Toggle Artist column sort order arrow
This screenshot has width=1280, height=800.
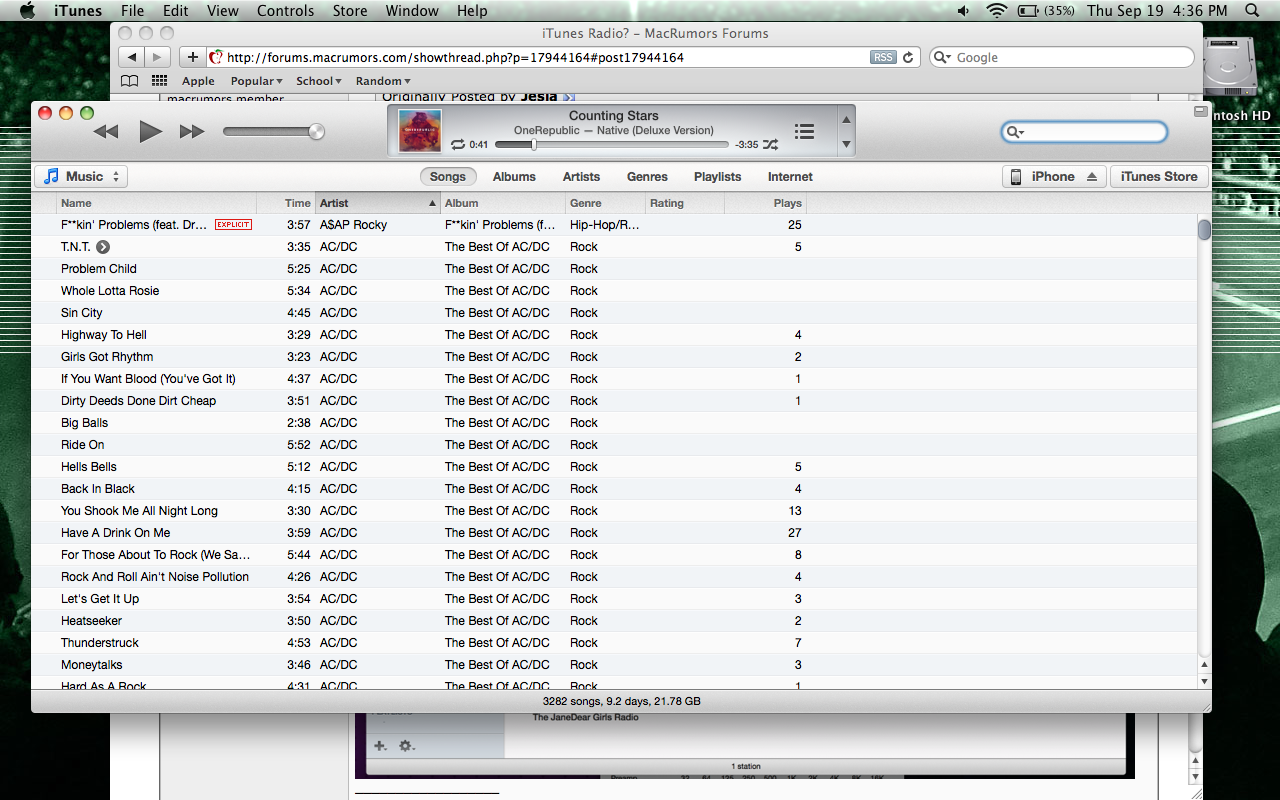click(x=433, y=203)
